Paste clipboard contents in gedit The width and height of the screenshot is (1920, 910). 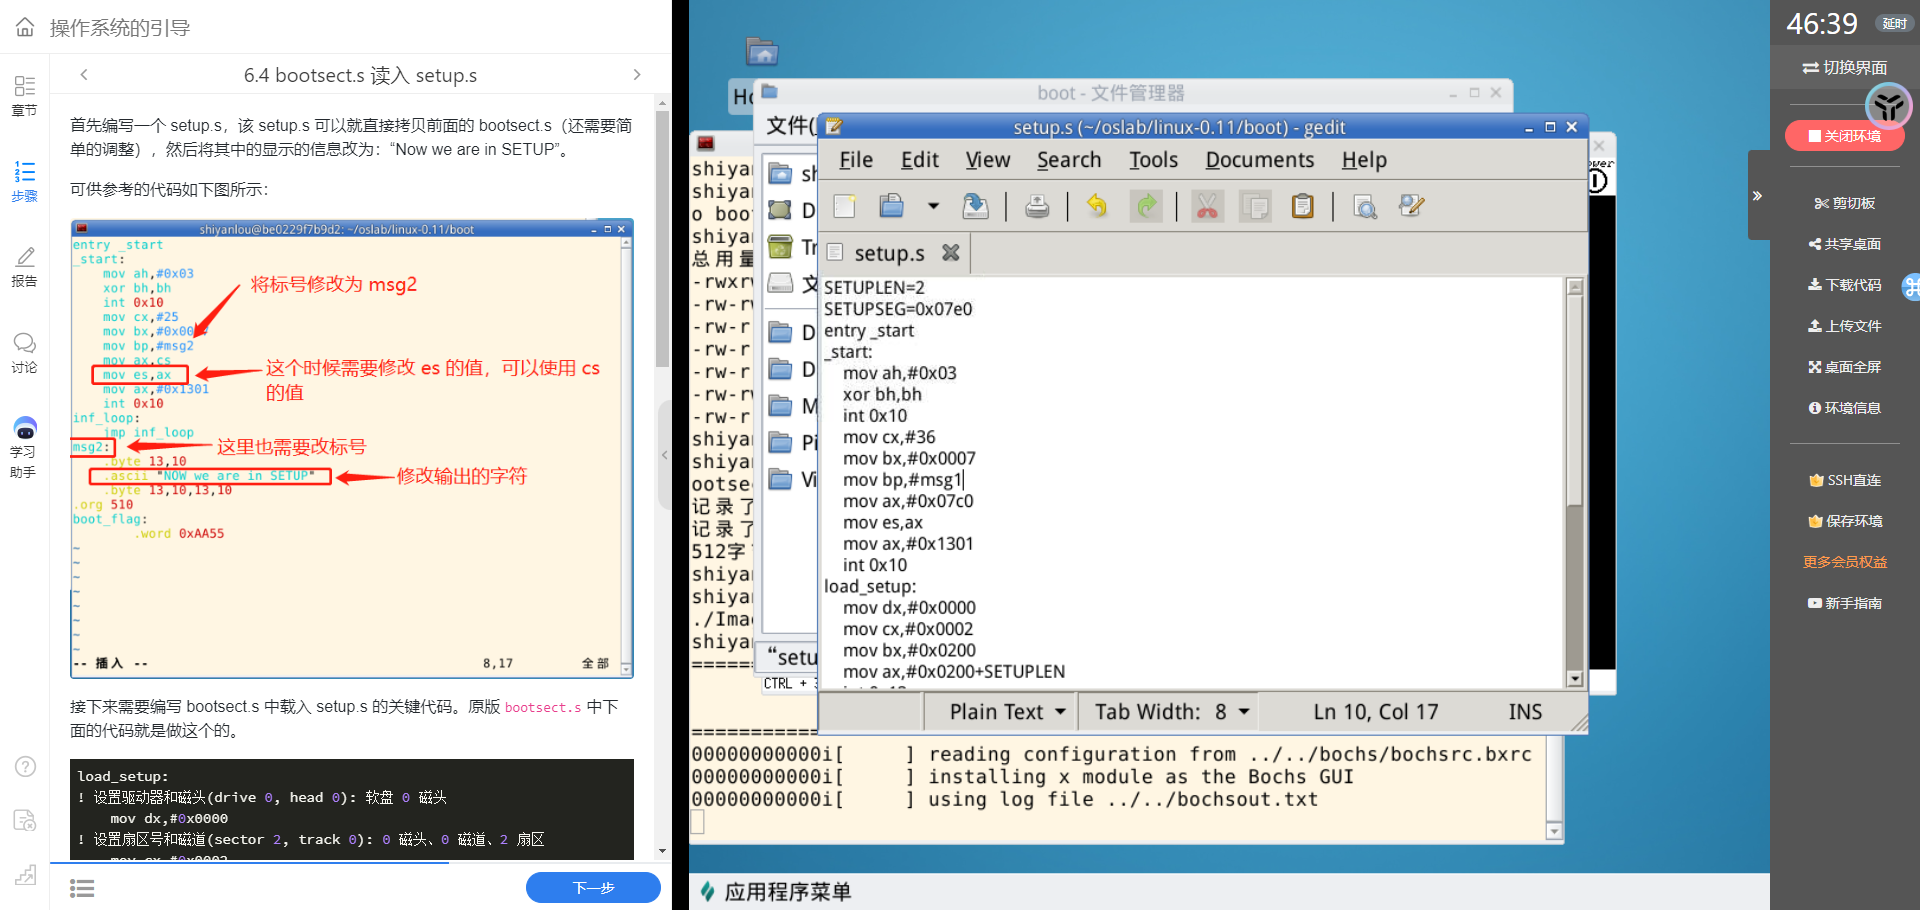click(1302, 206)
